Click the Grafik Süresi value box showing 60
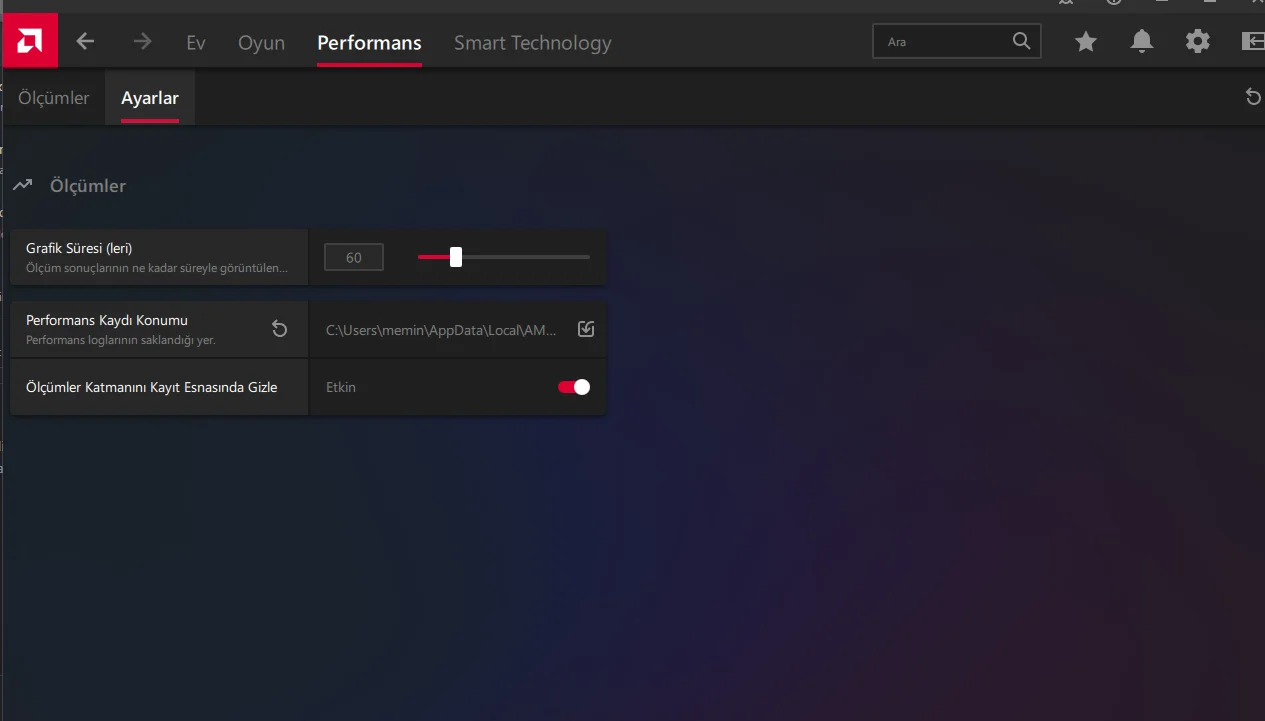 point(354,257)
